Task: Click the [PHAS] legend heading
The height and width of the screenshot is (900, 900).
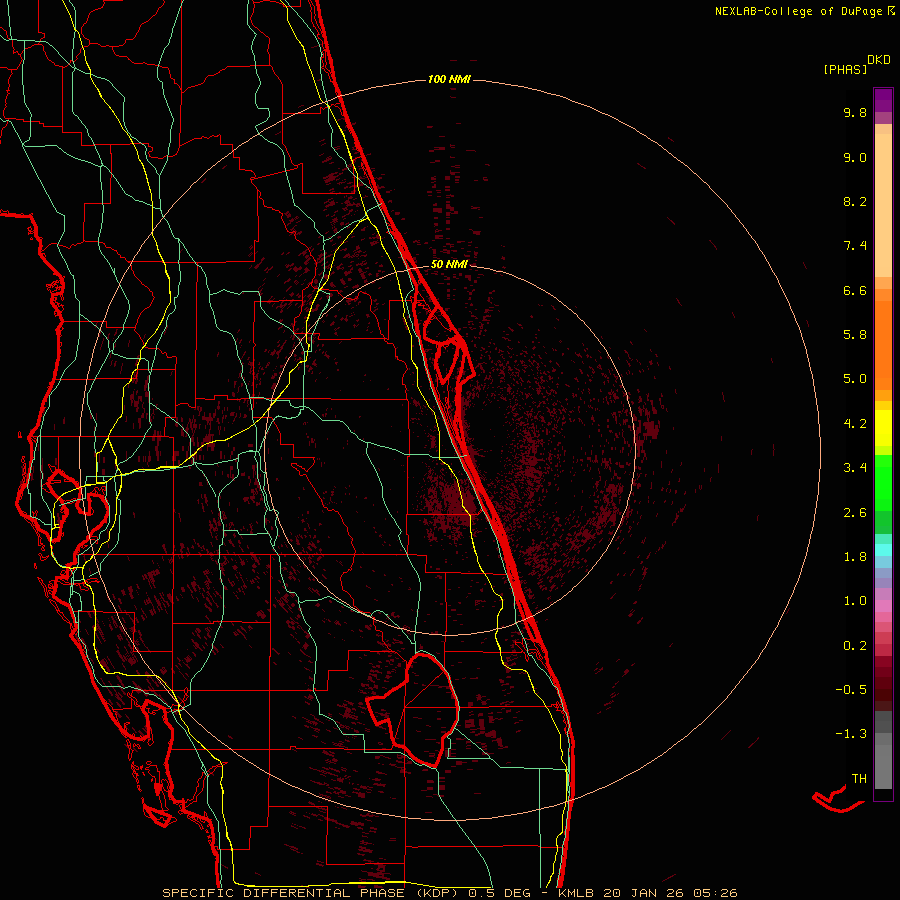Action: coord(844,69)
